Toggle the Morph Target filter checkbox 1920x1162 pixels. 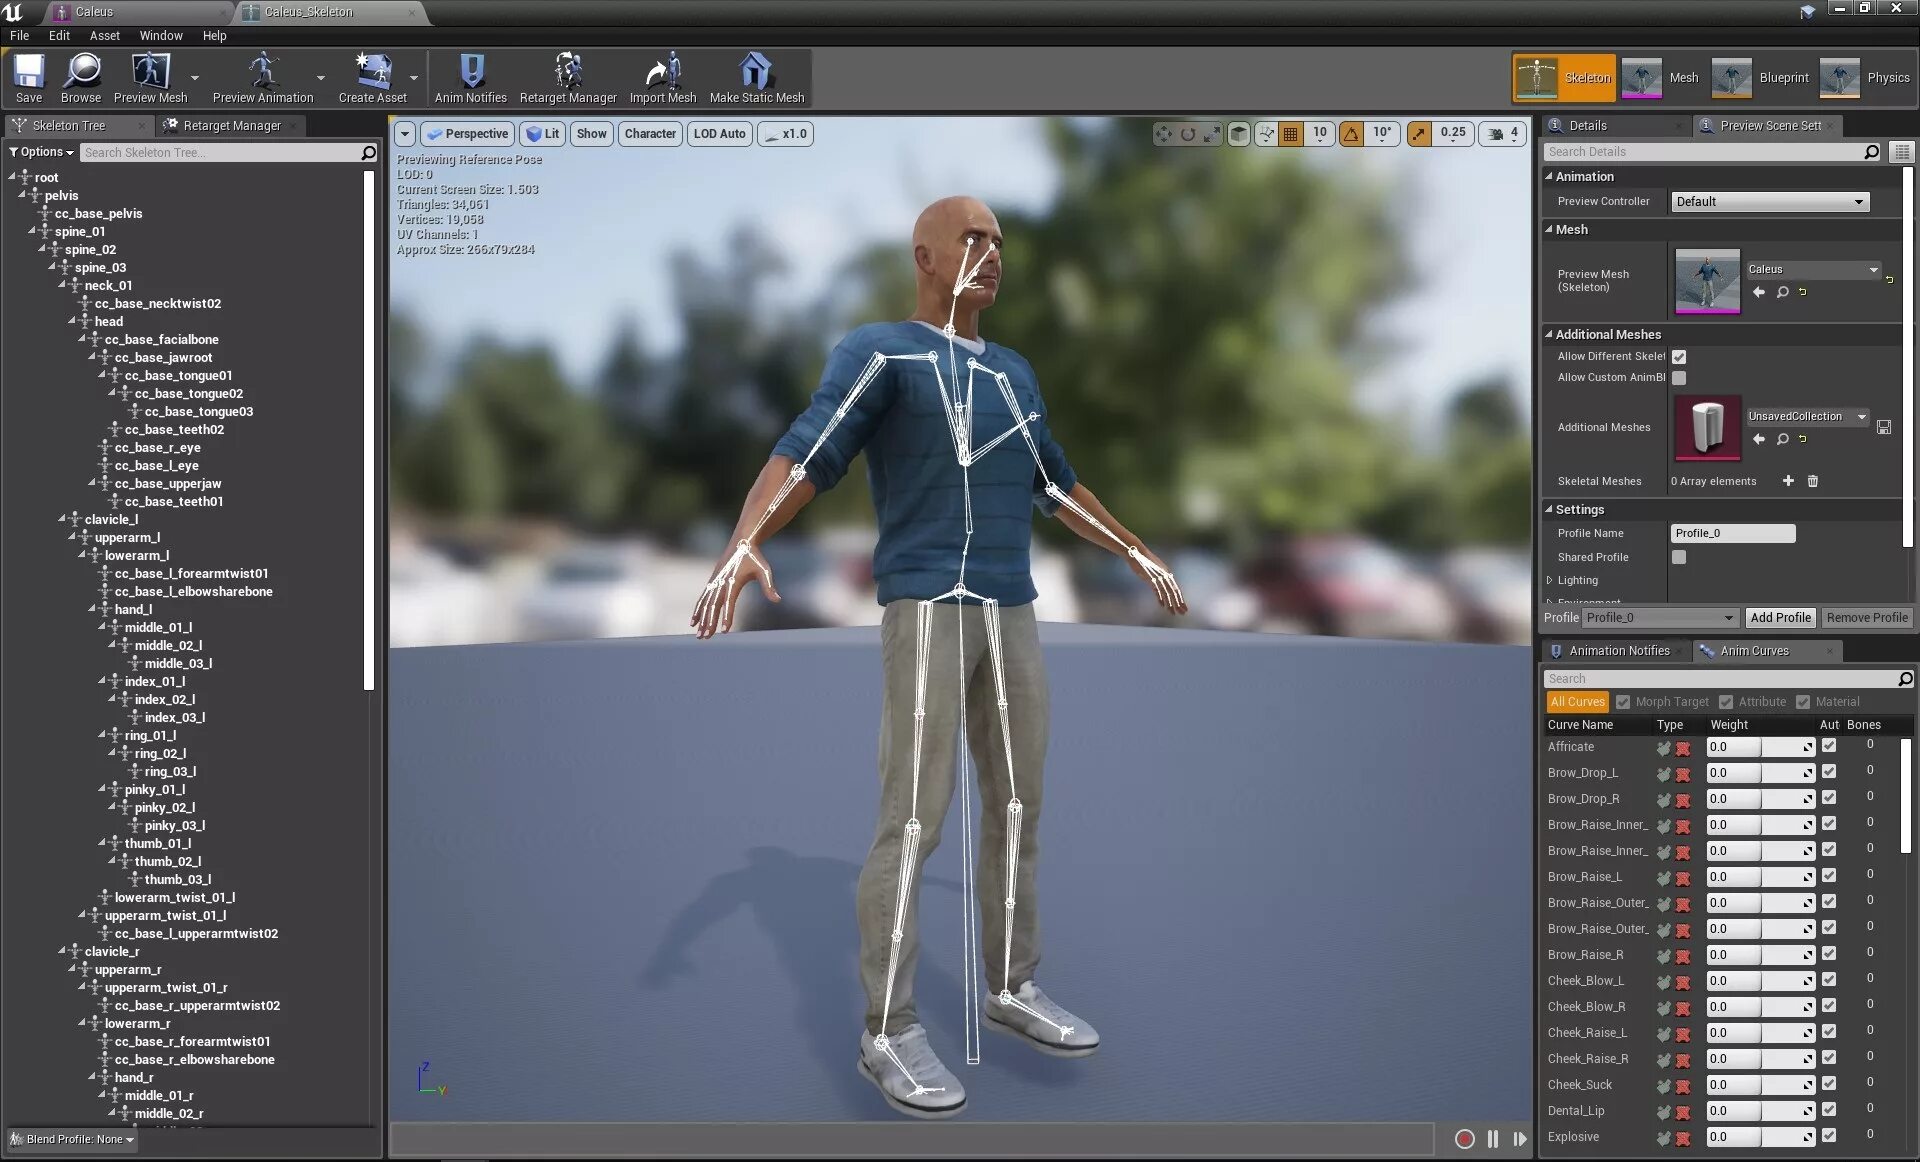(1623, 702)
